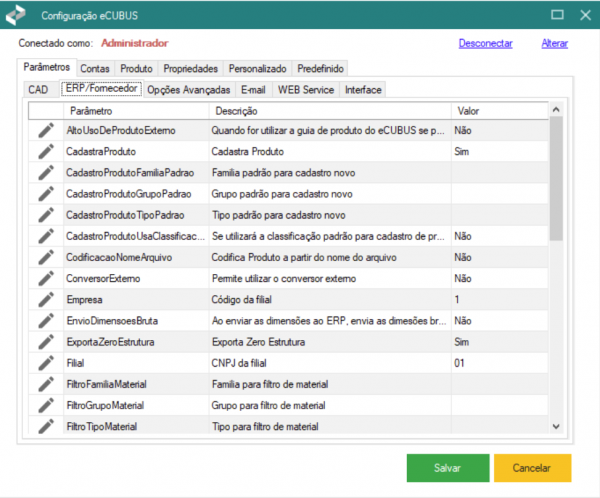The height and width of the screenshot is (498, 600).
Task: Click pencil icon for FiltroTipoMaterial
Action: pyautogui.click(x=46, y=426)
